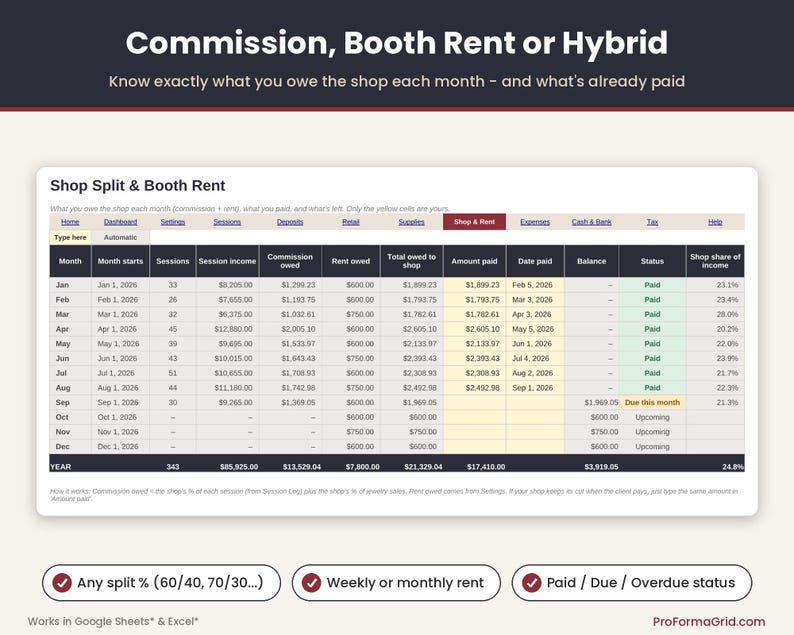
Task: Click 'Works in Google Sheets* & Excel*' text
Action: click(113, 621)
